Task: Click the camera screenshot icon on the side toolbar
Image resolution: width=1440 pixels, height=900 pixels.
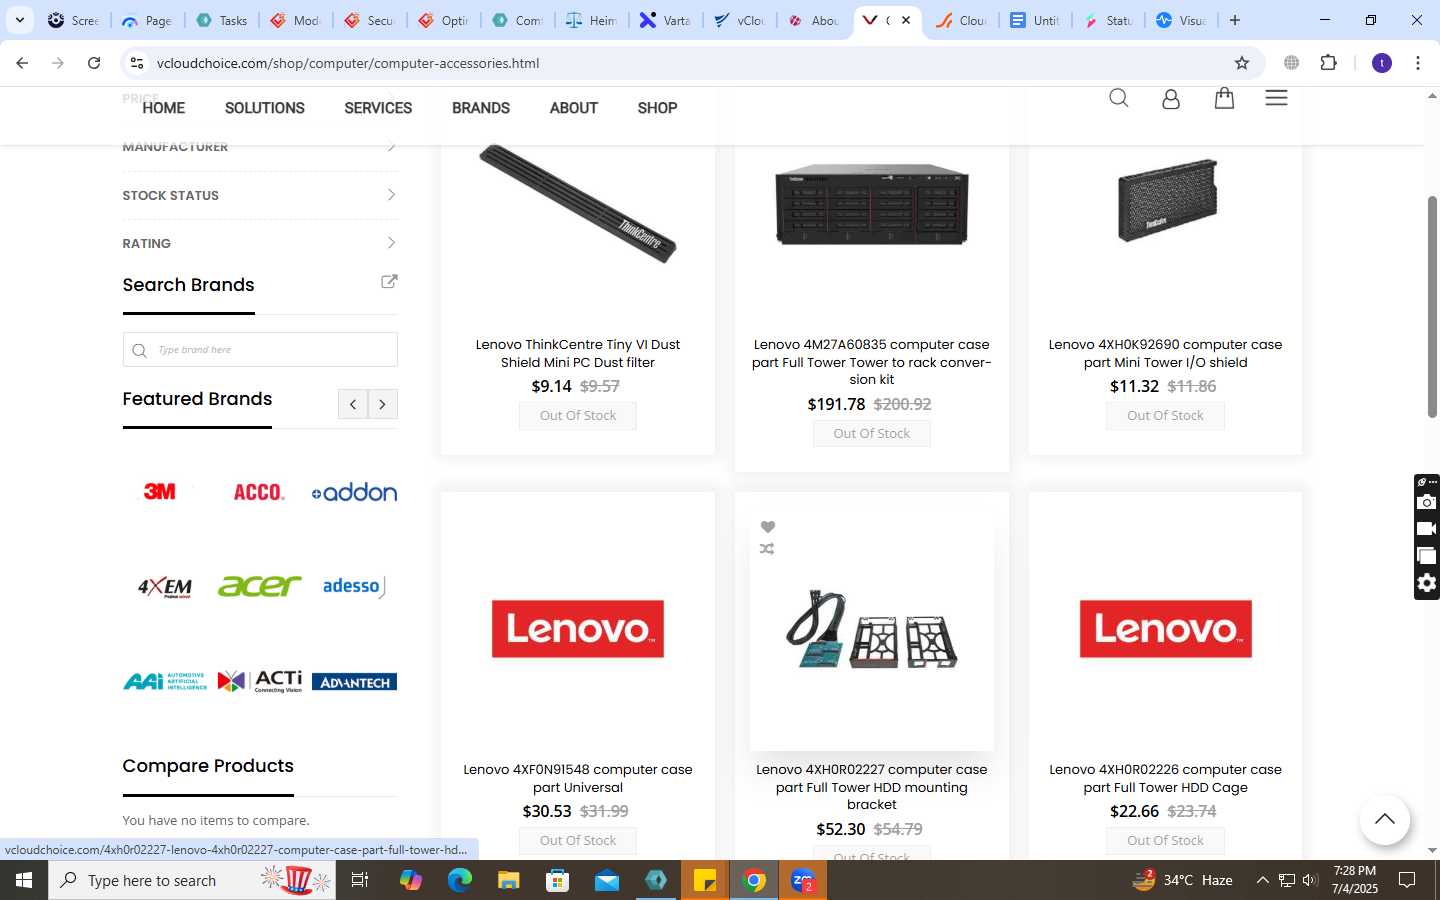Action: (x=1427, y=502)
